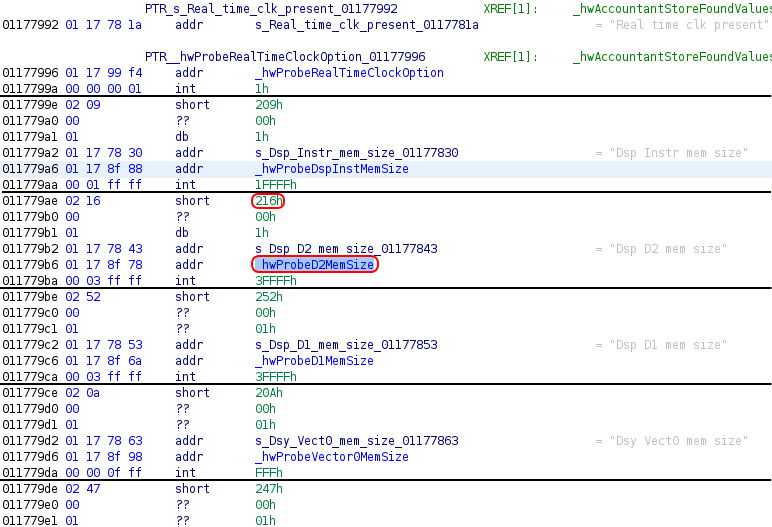Select the 20Ah short value
Screen dimensions: 772x527
pyautogui.click(x=269, y=393)
